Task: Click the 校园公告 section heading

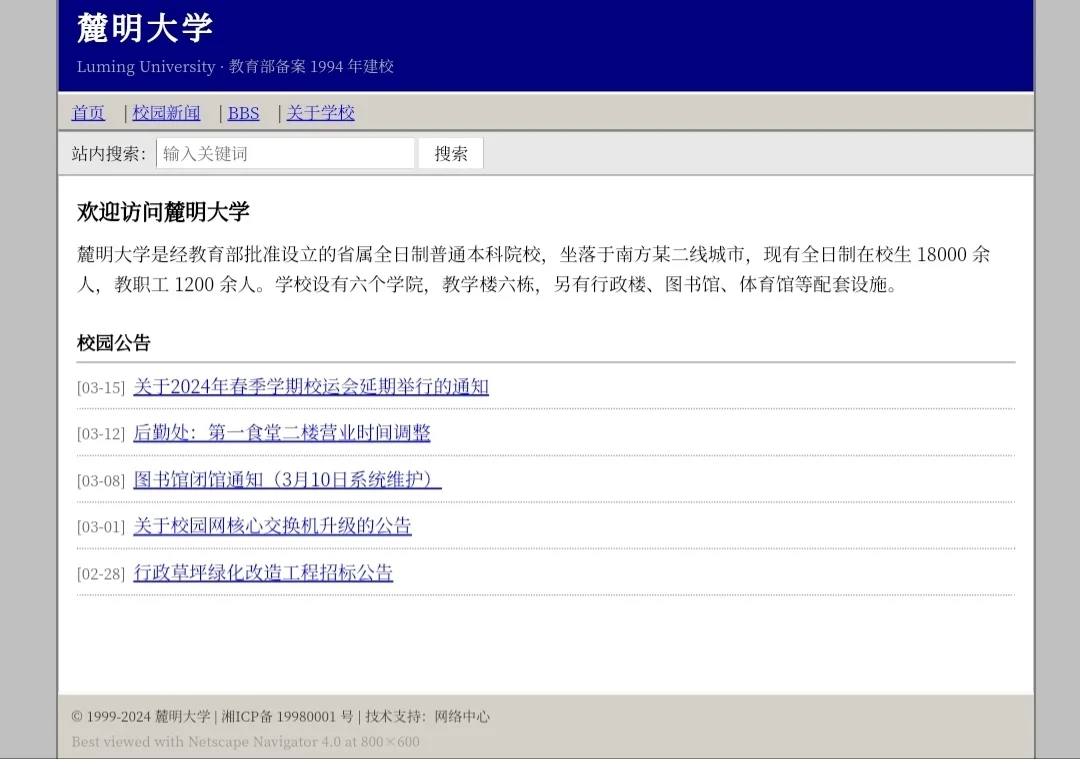Action: pyautogui.click(x=114, y=343)
